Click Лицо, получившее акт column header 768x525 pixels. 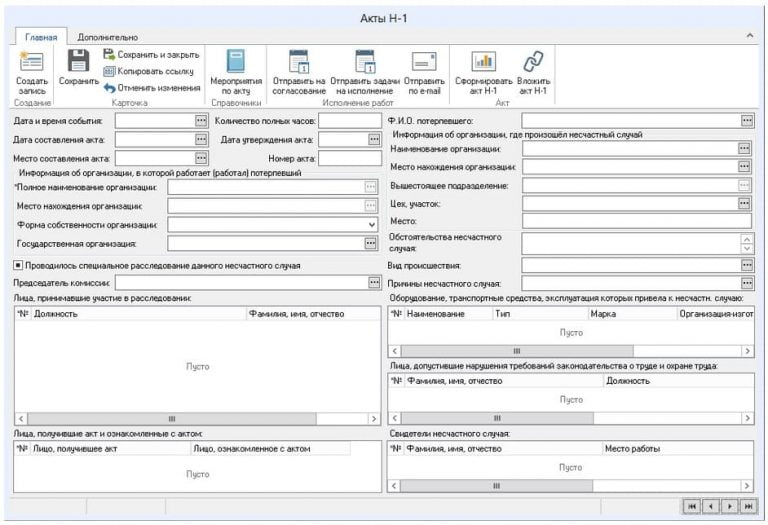tap(110, 449)
